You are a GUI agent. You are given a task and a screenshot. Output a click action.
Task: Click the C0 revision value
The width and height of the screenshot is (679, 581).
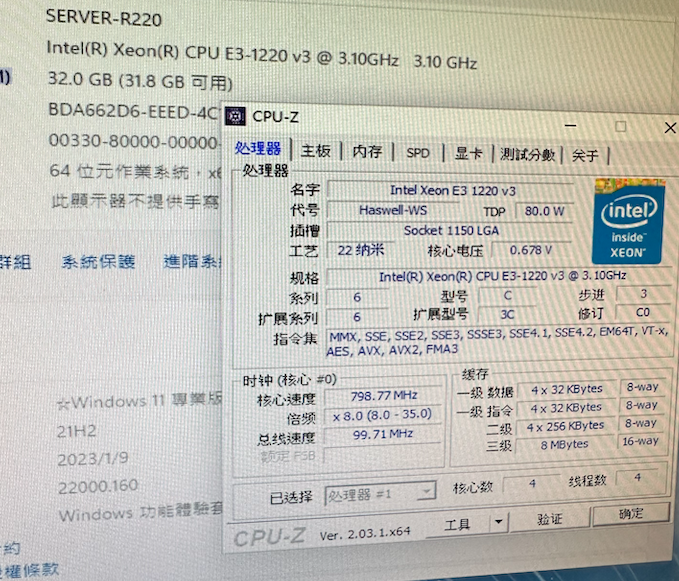(643, 313)
